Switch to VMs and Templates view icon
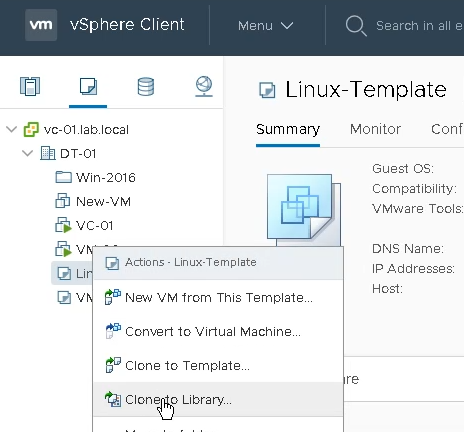The image size is (464, 432). point(88,86)
